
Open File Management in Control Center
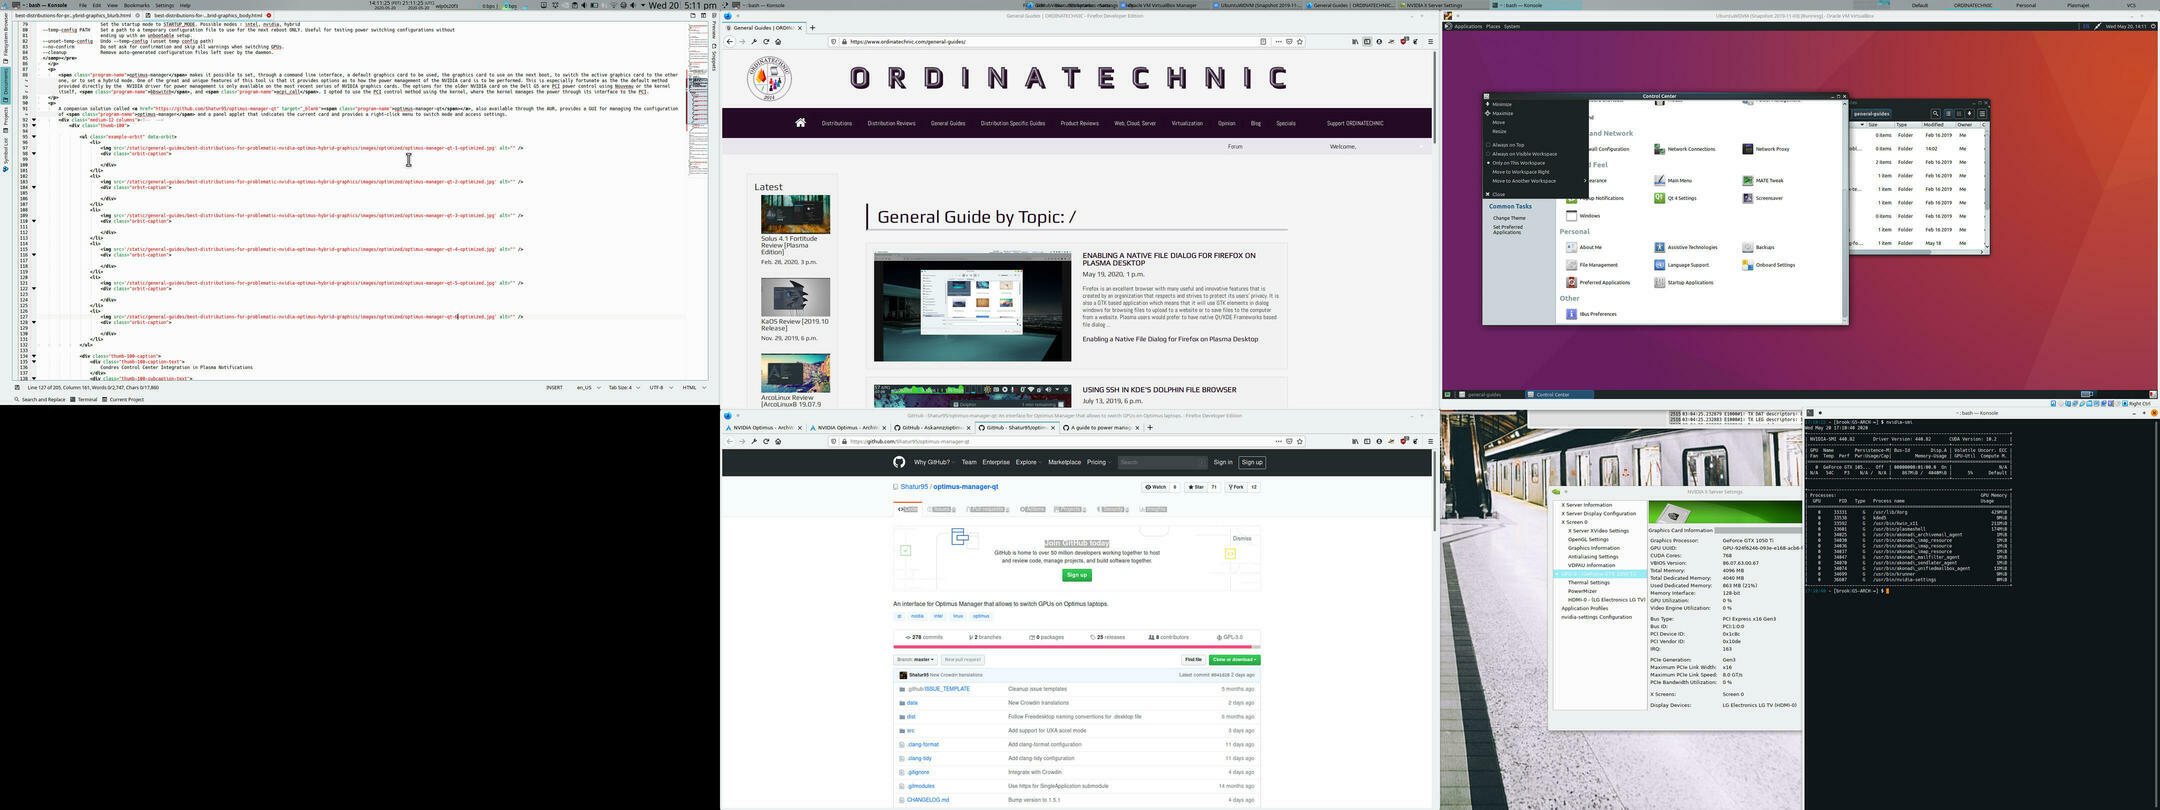tap(1592, 265)
